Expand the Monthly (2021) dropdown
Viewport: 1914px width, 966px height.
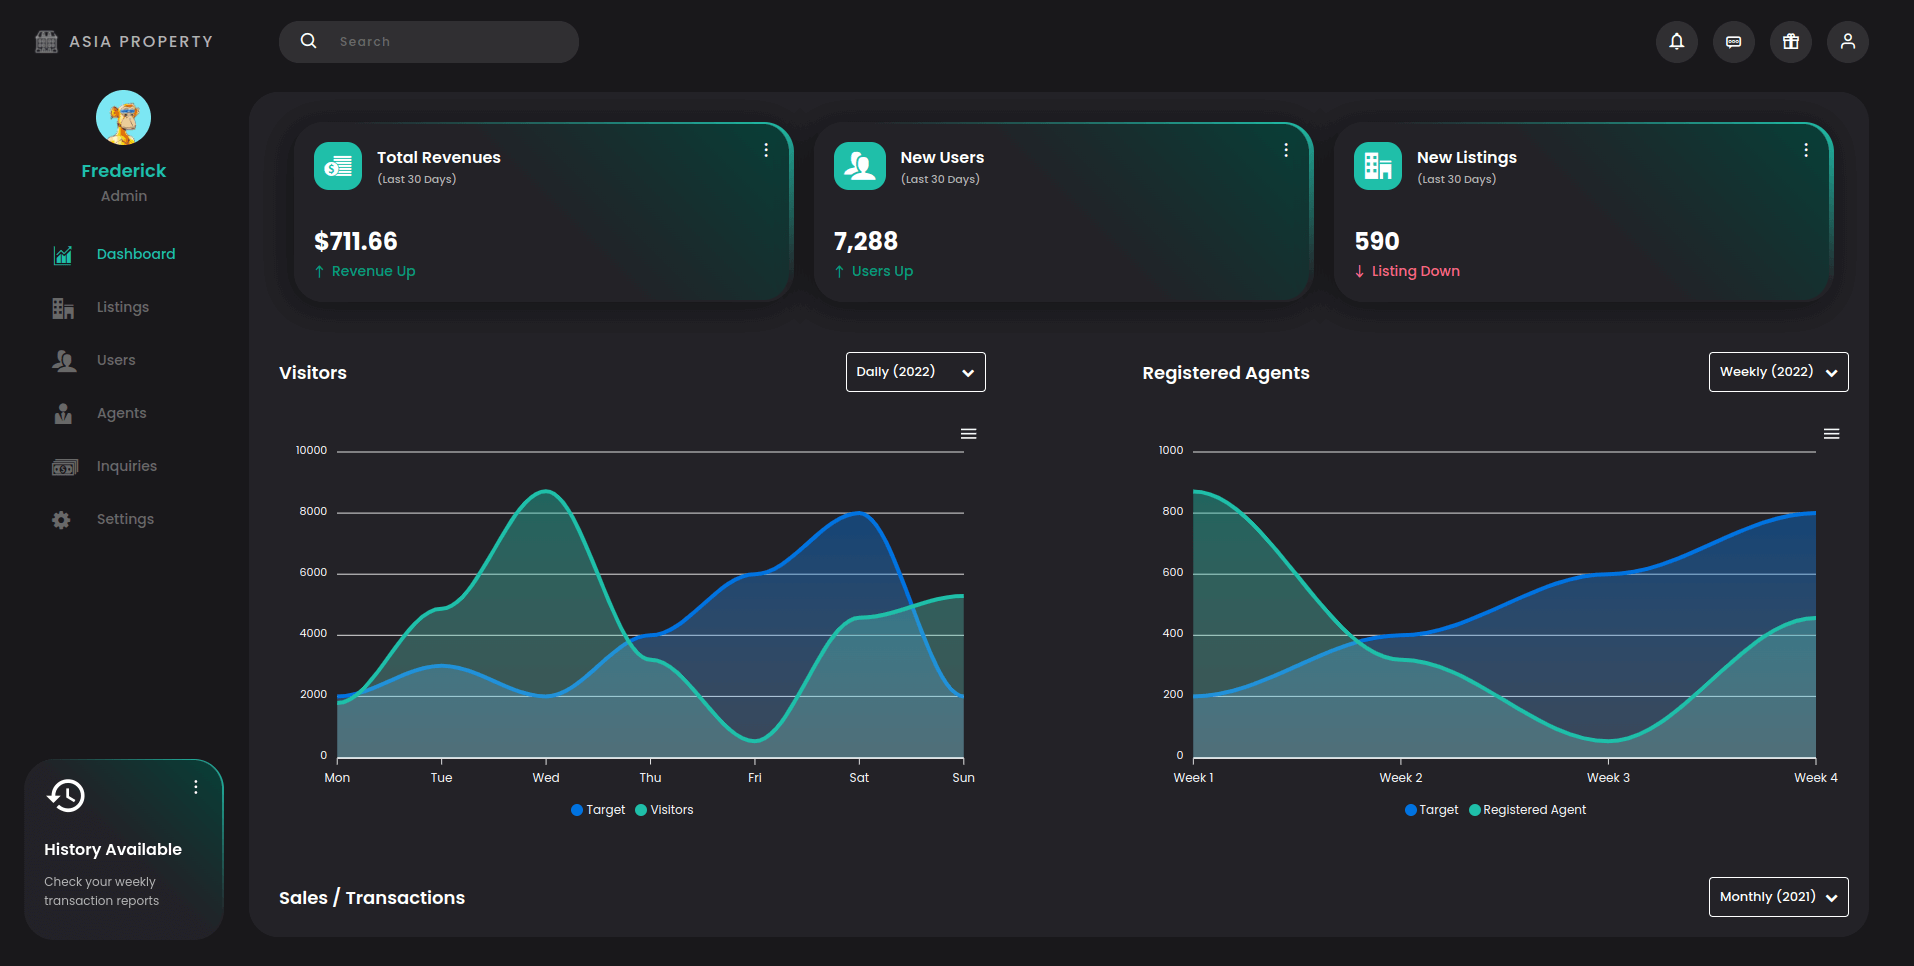click(x=1778, y=897)
